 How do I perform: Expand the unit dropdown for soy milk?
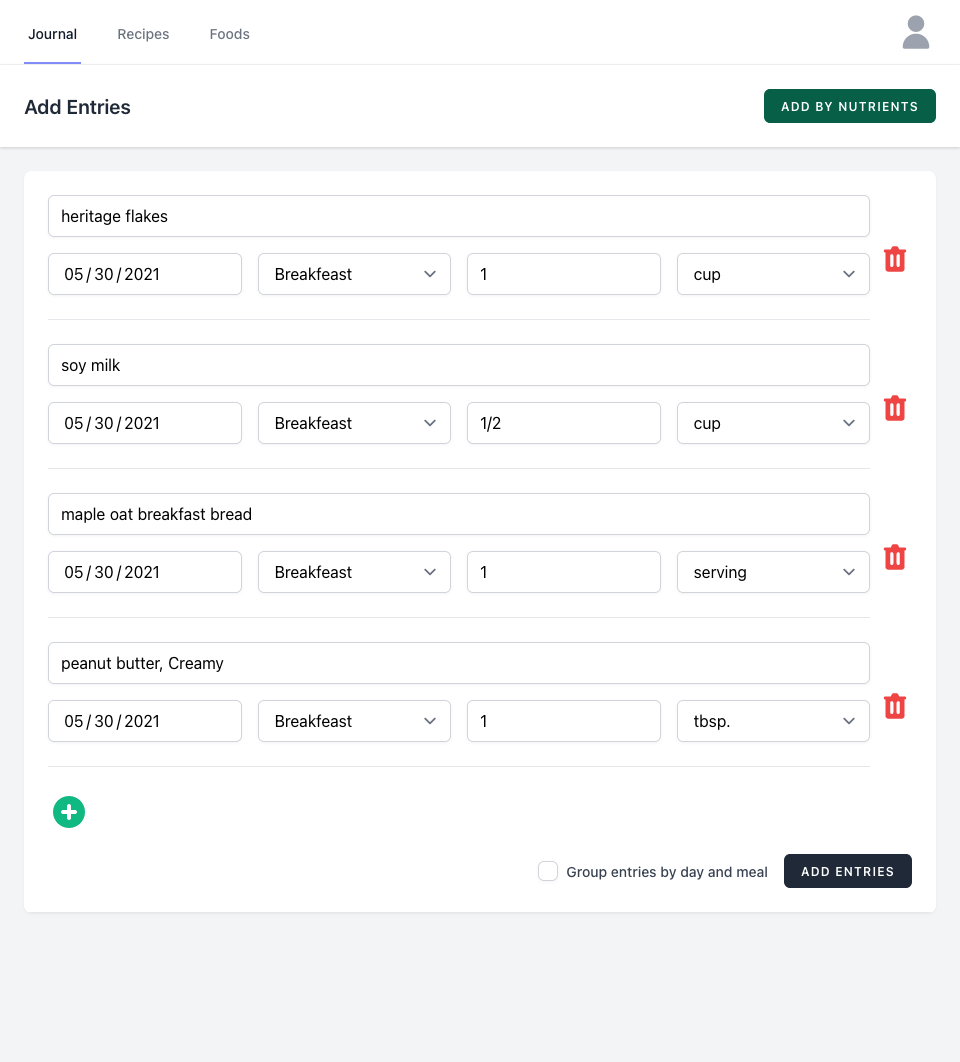tap(773, 423)
